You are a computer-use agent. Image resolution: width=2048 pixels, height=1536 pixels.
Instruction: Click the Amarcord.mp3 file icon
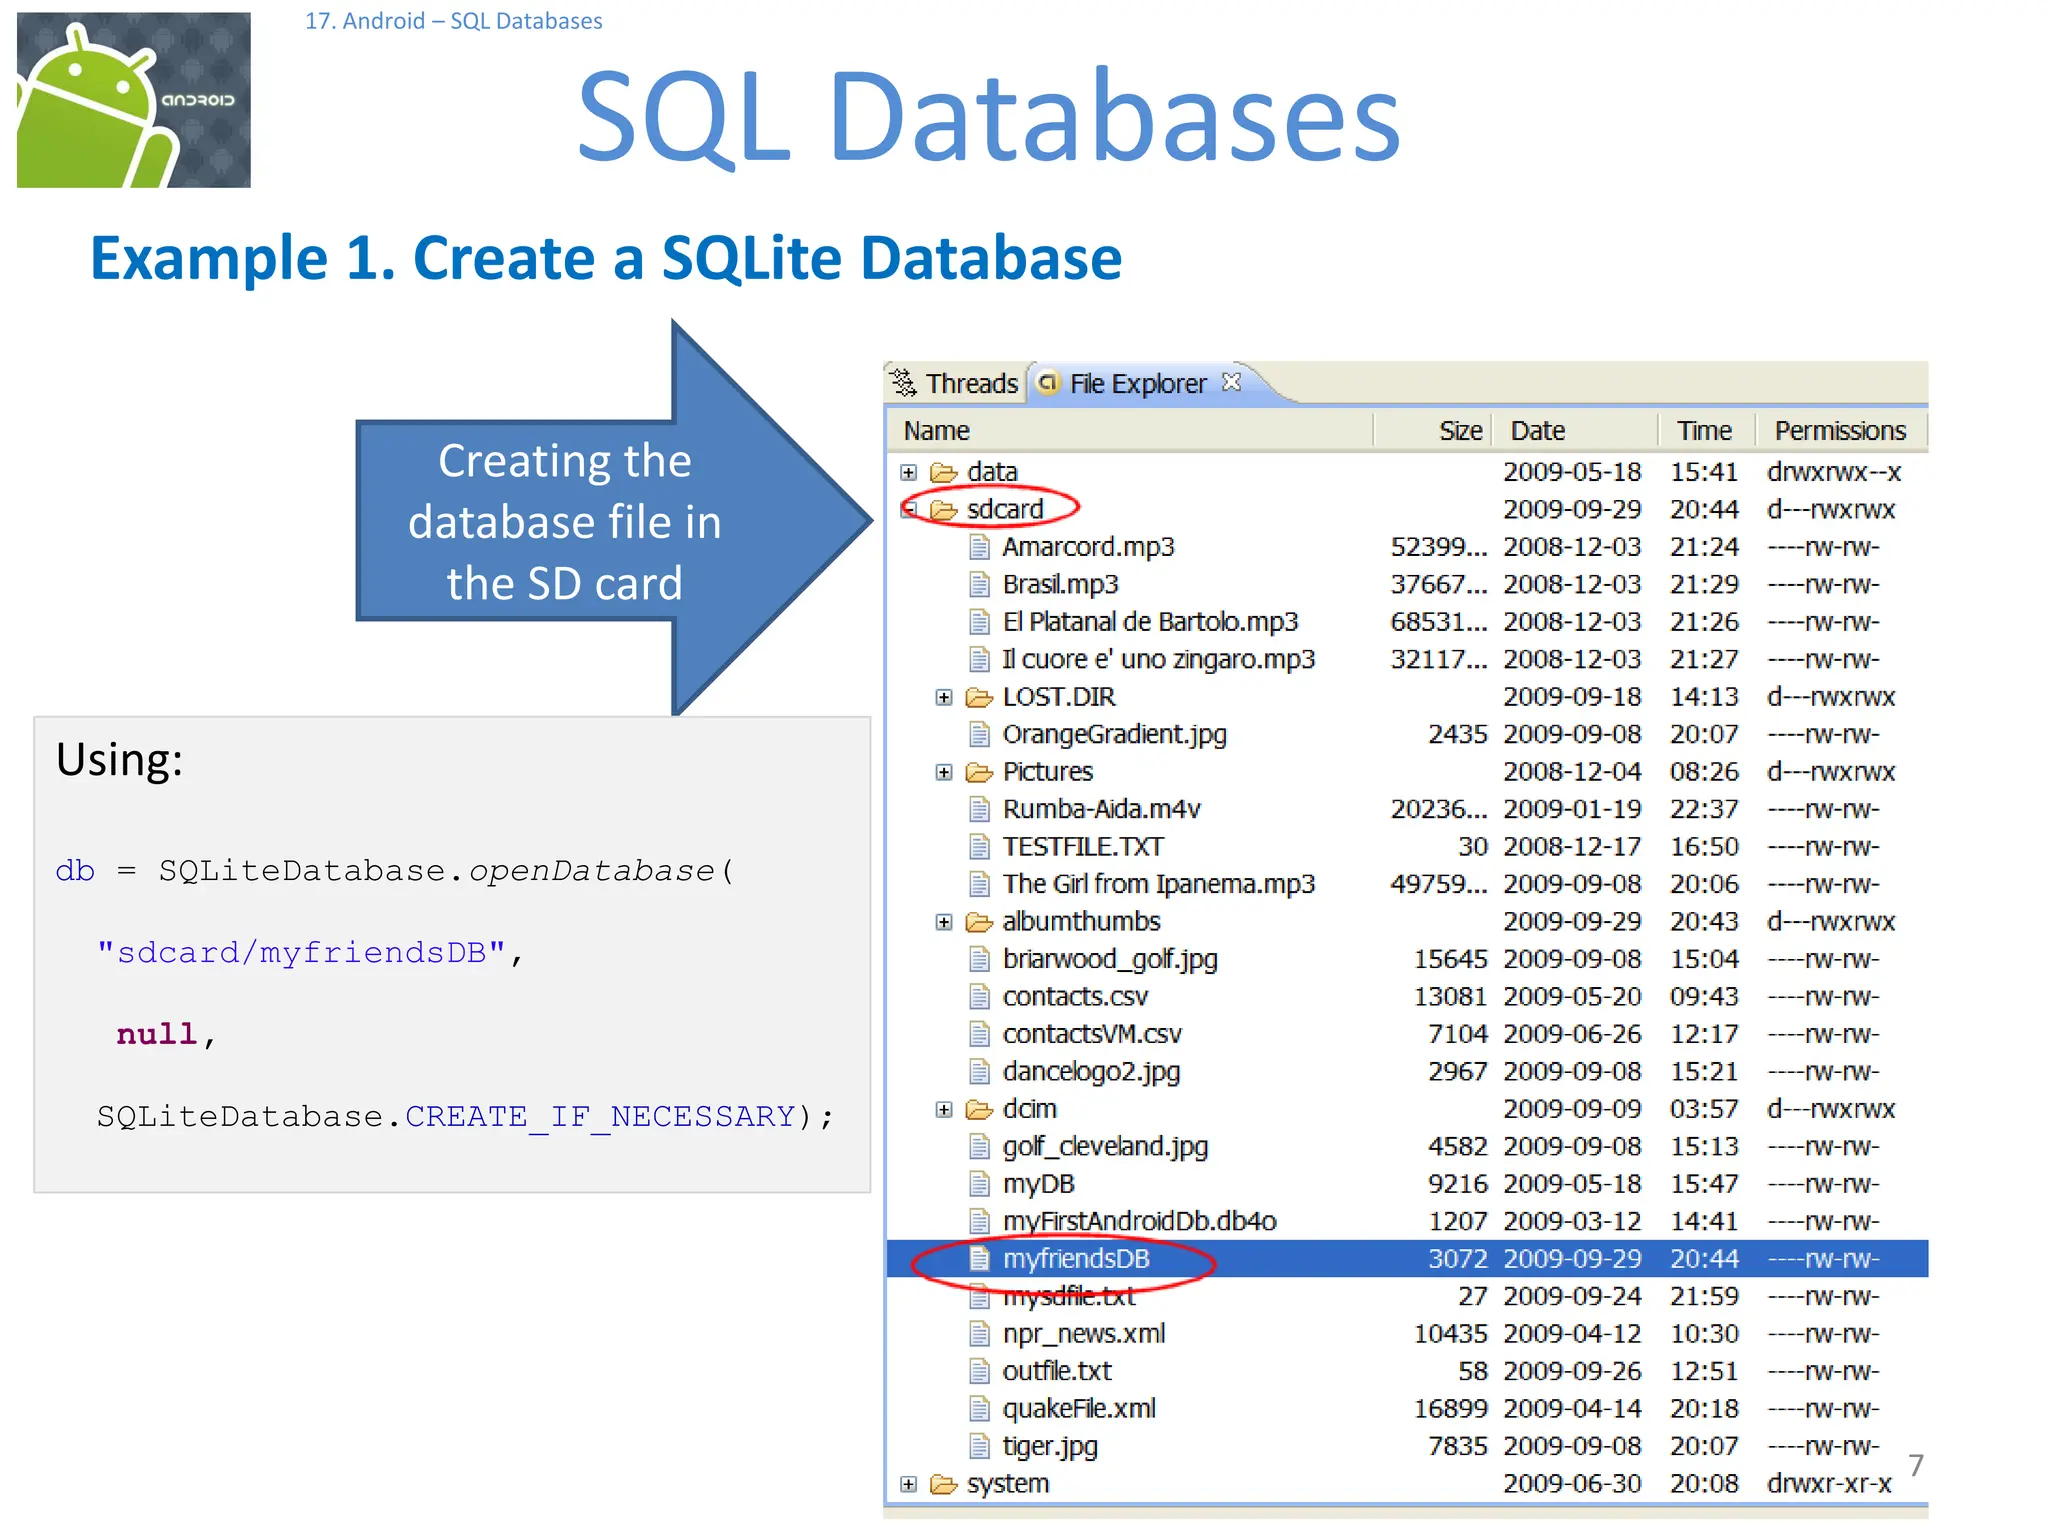(980, 547)
